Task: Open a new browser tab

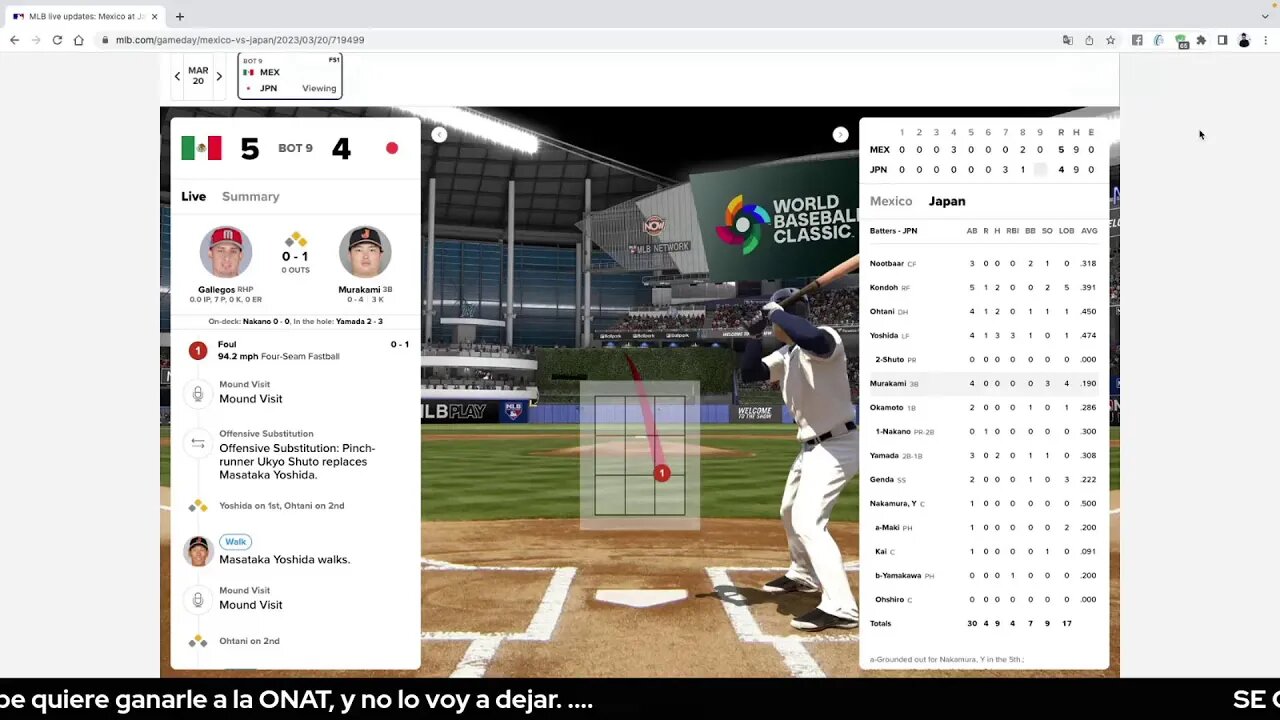Action: pos(180,16)
